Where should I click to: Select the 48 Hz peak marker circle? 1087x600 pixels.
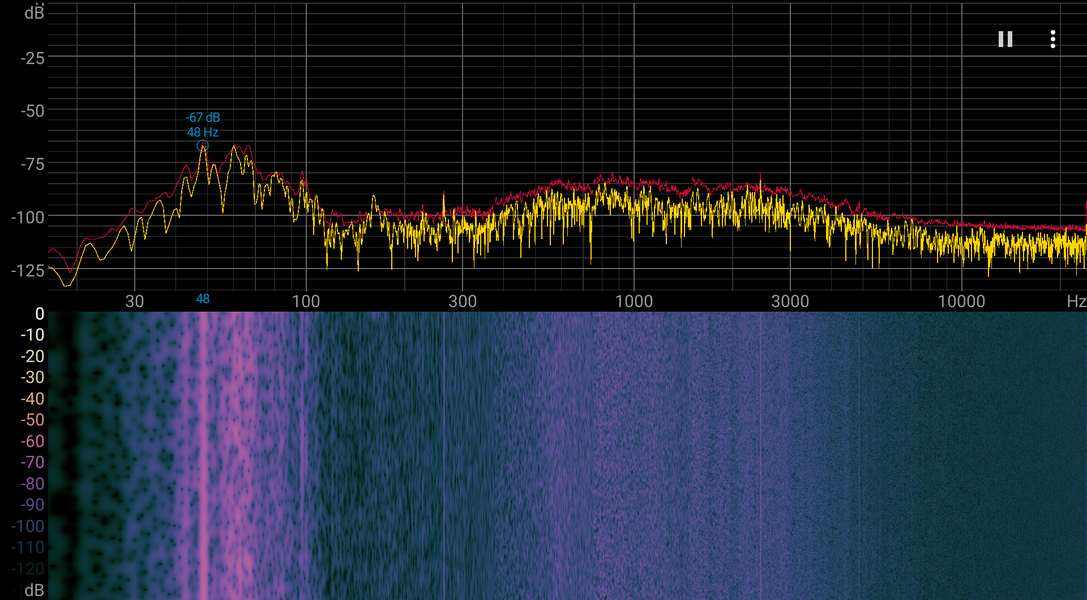[202, 145]
